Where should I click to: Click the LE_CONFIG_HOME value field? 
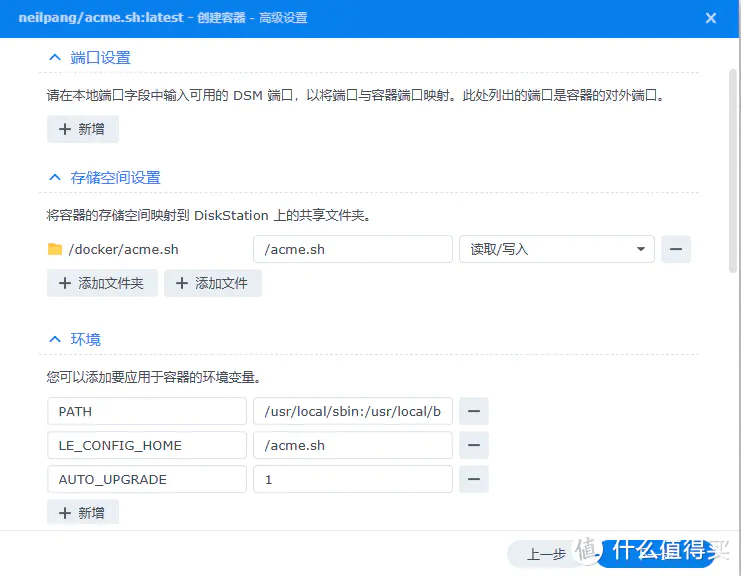(353, 445)
